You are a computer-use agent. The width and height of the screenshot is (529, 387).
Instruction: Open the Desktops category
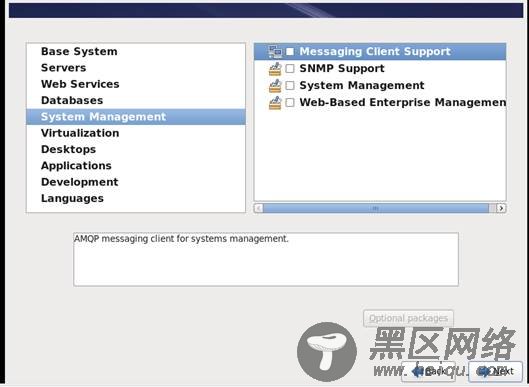click(136, 149)
